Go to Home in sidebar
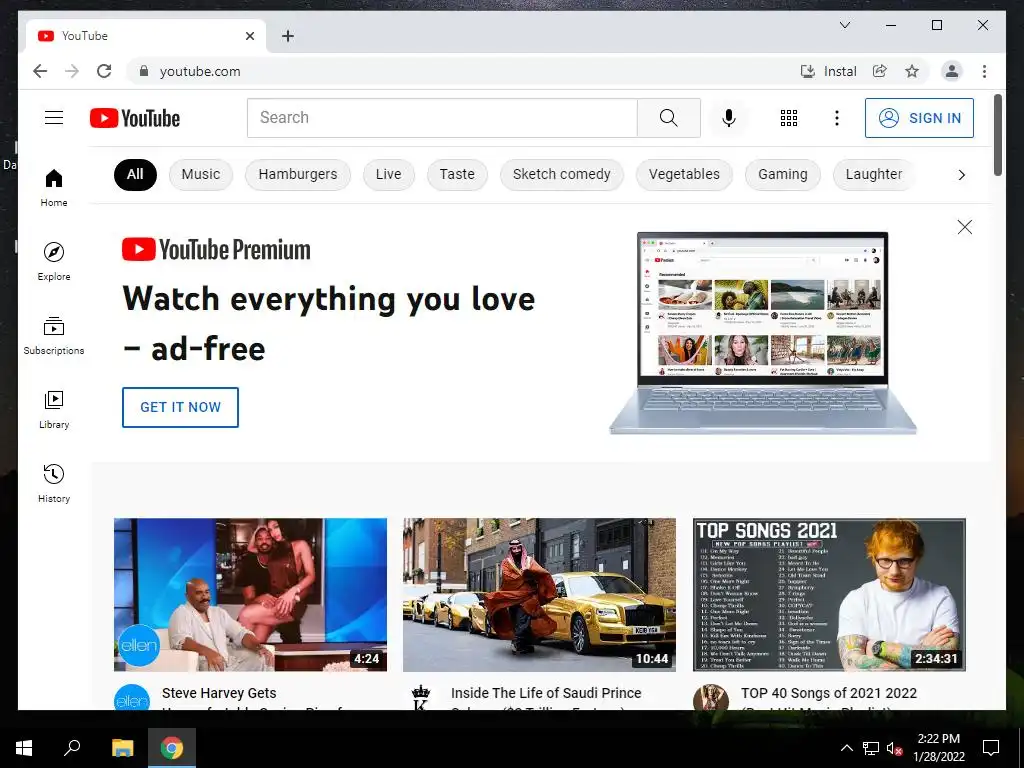1024x768 pixels. tap(54, 188)
